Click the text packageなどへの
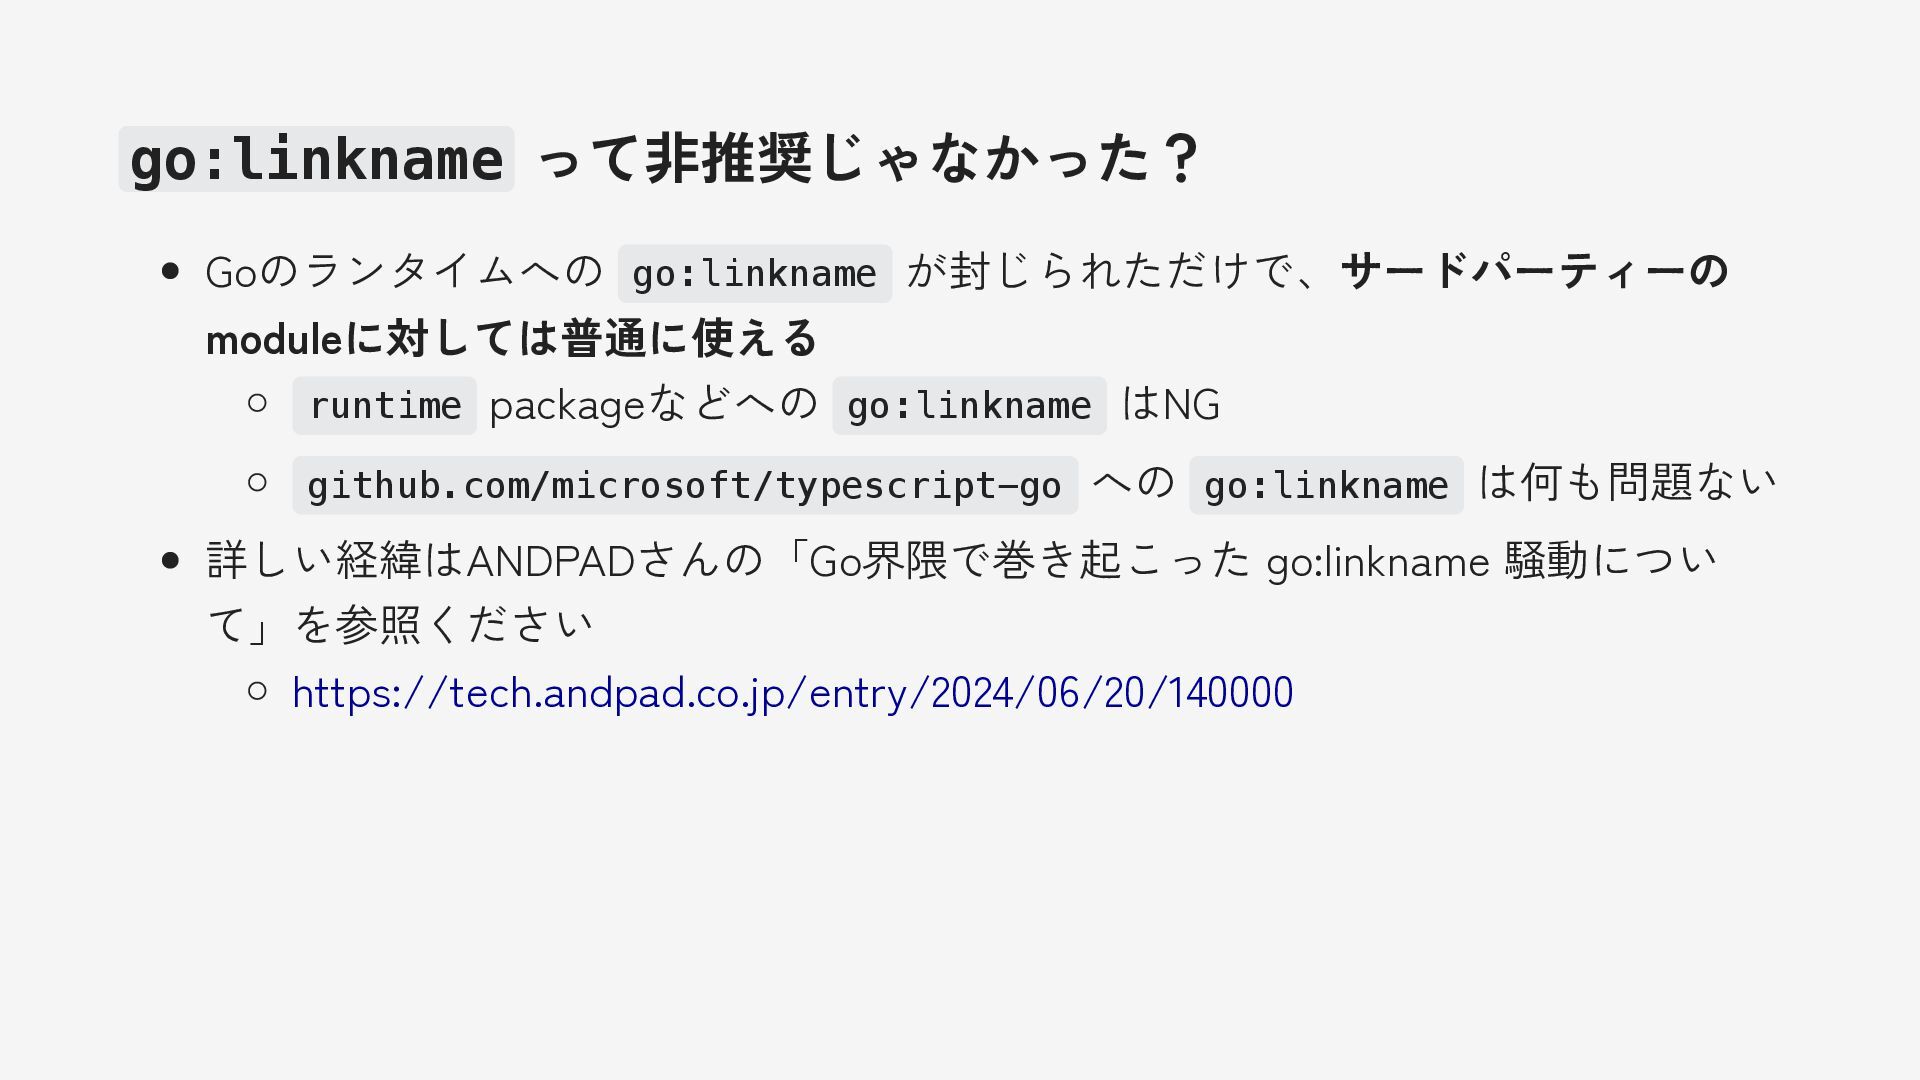Image resolution: width=1920 pixels, height=1080 pixels. coord(653,405)
